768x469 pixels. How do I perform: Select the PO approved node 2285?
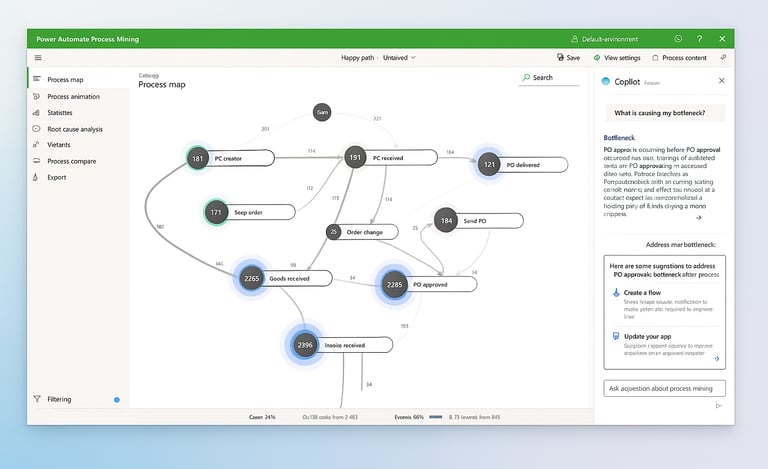(x=430, y=284)
